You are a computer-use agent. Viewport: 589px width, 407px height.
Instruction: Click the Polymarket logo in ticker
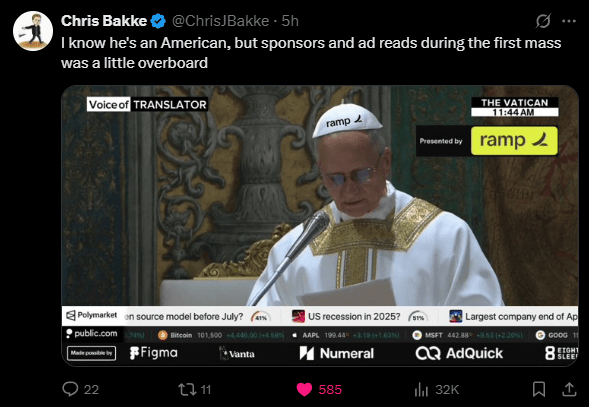92,315
